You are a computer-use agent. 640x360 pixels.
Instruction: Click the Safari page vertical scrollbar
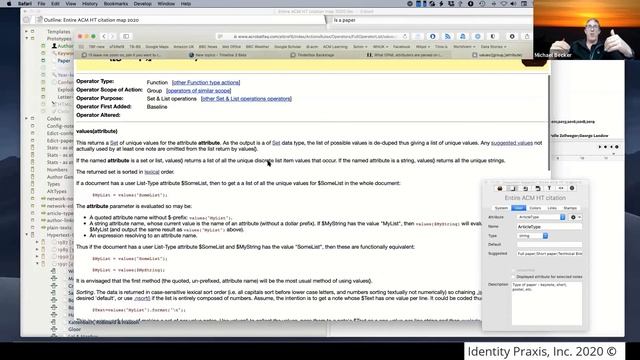click(x=548, y=122)
